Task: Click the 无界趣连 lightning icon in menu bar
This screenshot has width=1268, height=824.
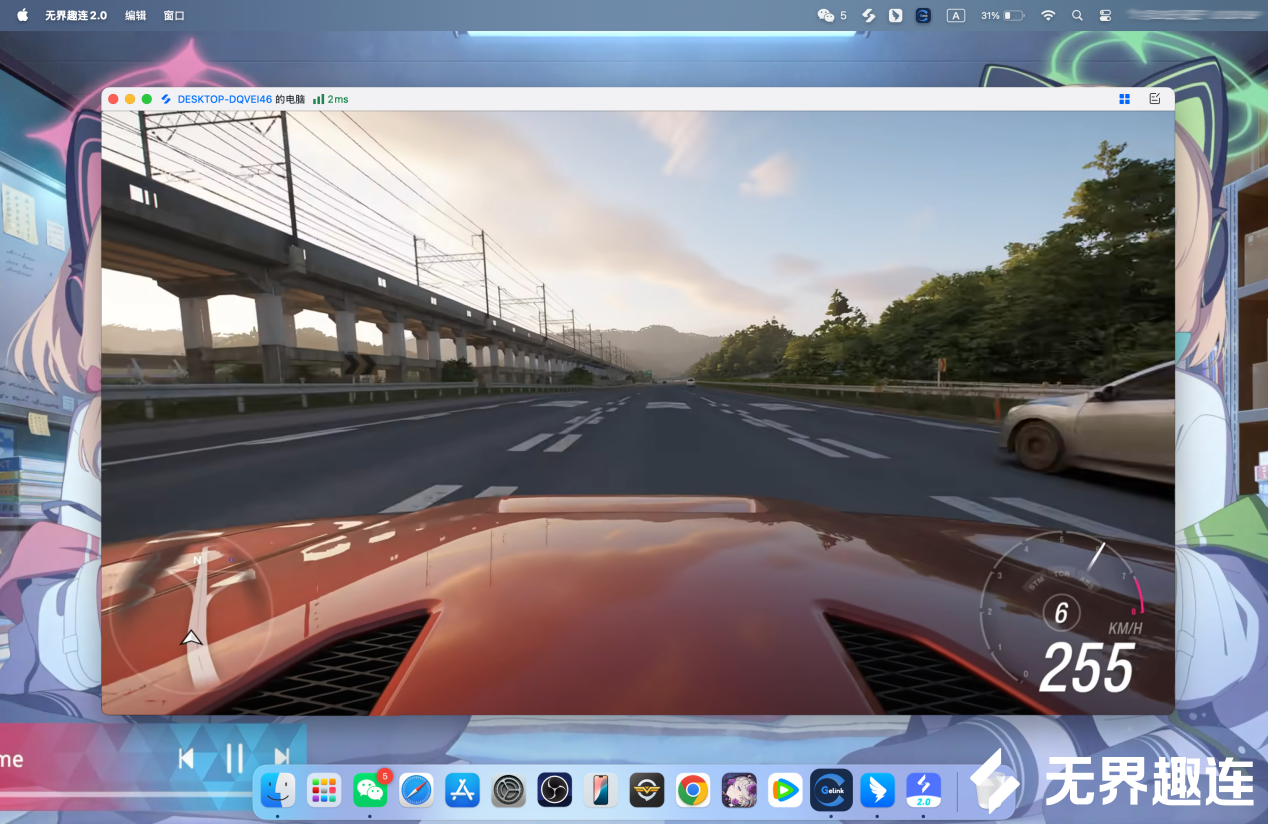Action: [x=869, y=15]
